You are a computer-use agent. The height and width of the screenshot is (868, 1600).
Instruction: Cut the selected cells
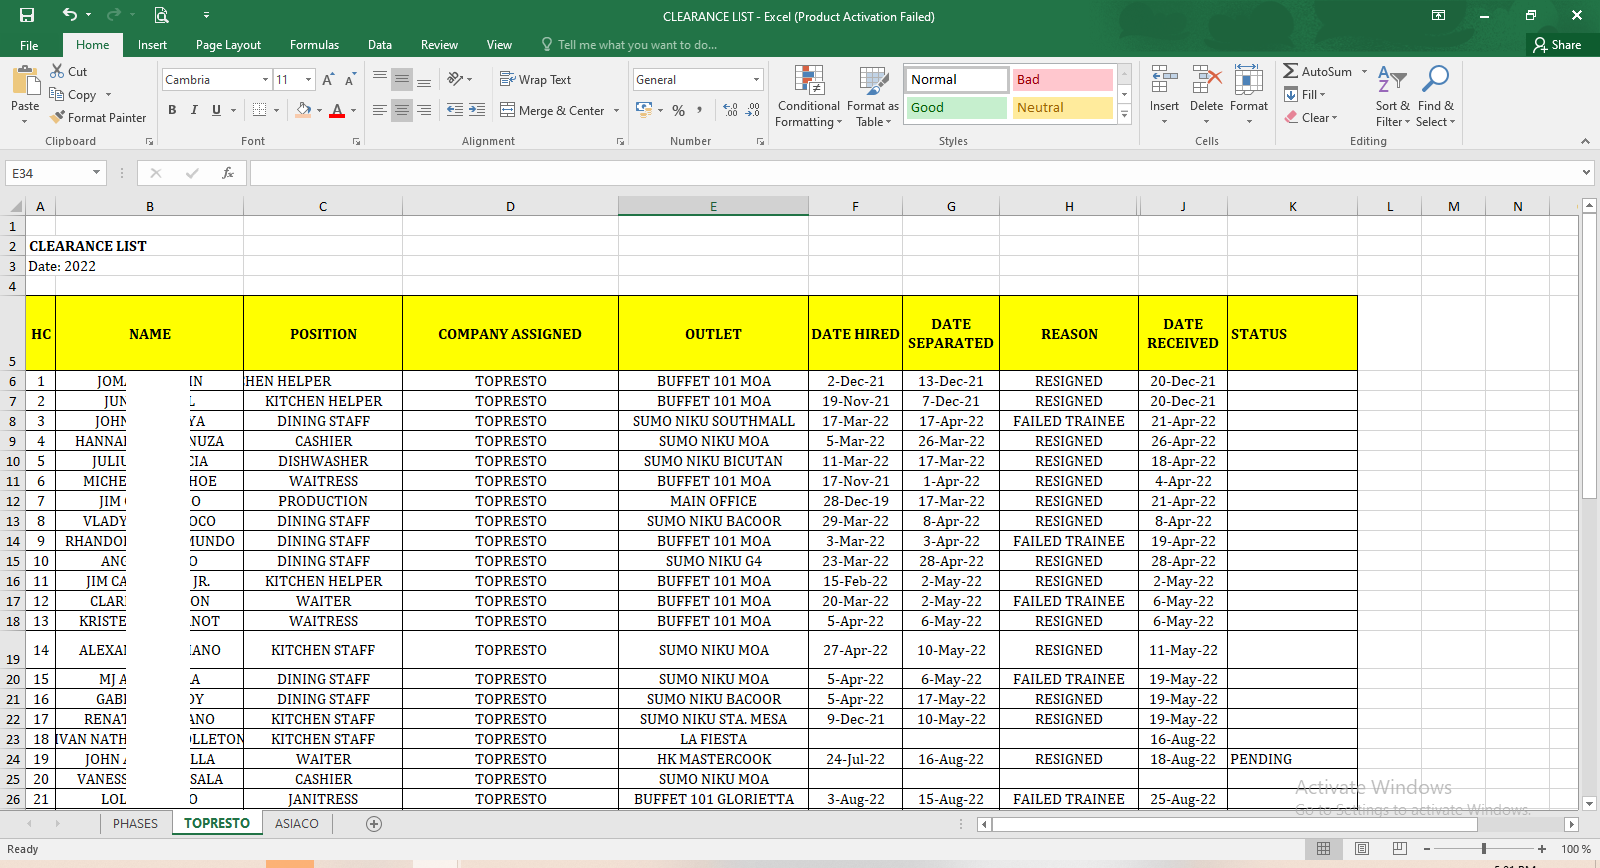click(69, 71)
